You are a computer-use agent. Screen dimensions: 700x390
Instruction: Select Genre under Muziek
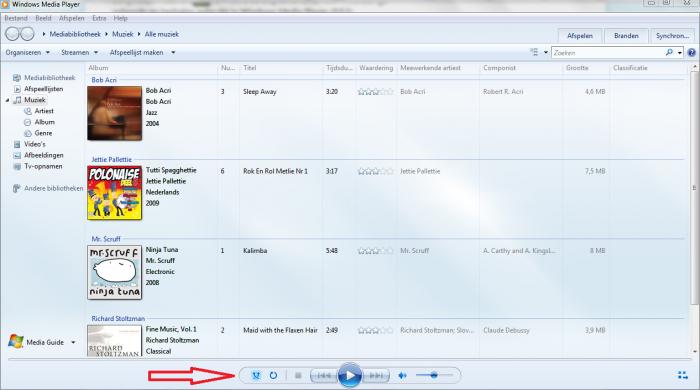pyautogui.click(x=38, y=133)
